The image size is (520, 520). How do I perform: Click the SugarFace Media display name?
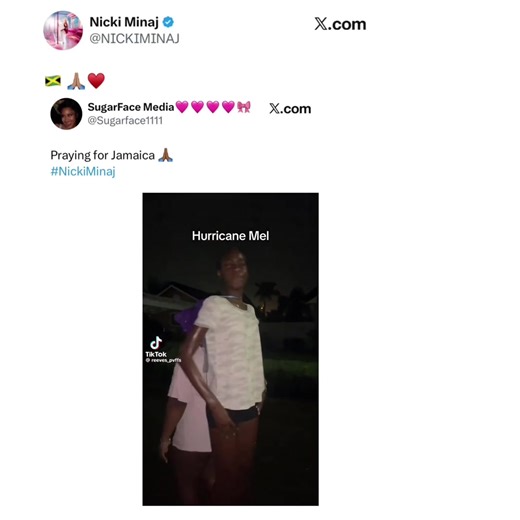pyautogui.click(x=131, y=107)
